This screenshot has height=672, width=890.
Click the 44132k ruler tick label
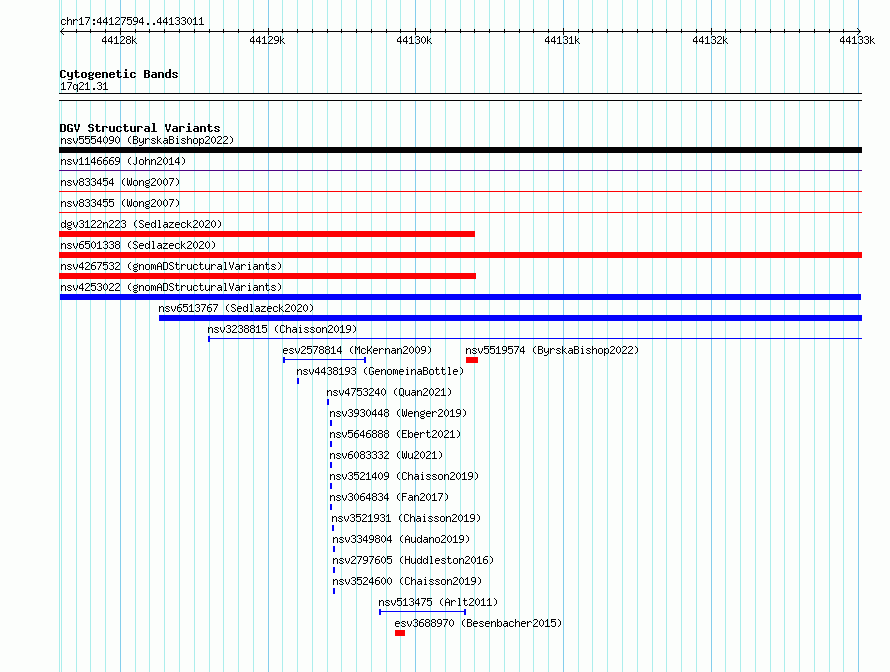point(710,40)
